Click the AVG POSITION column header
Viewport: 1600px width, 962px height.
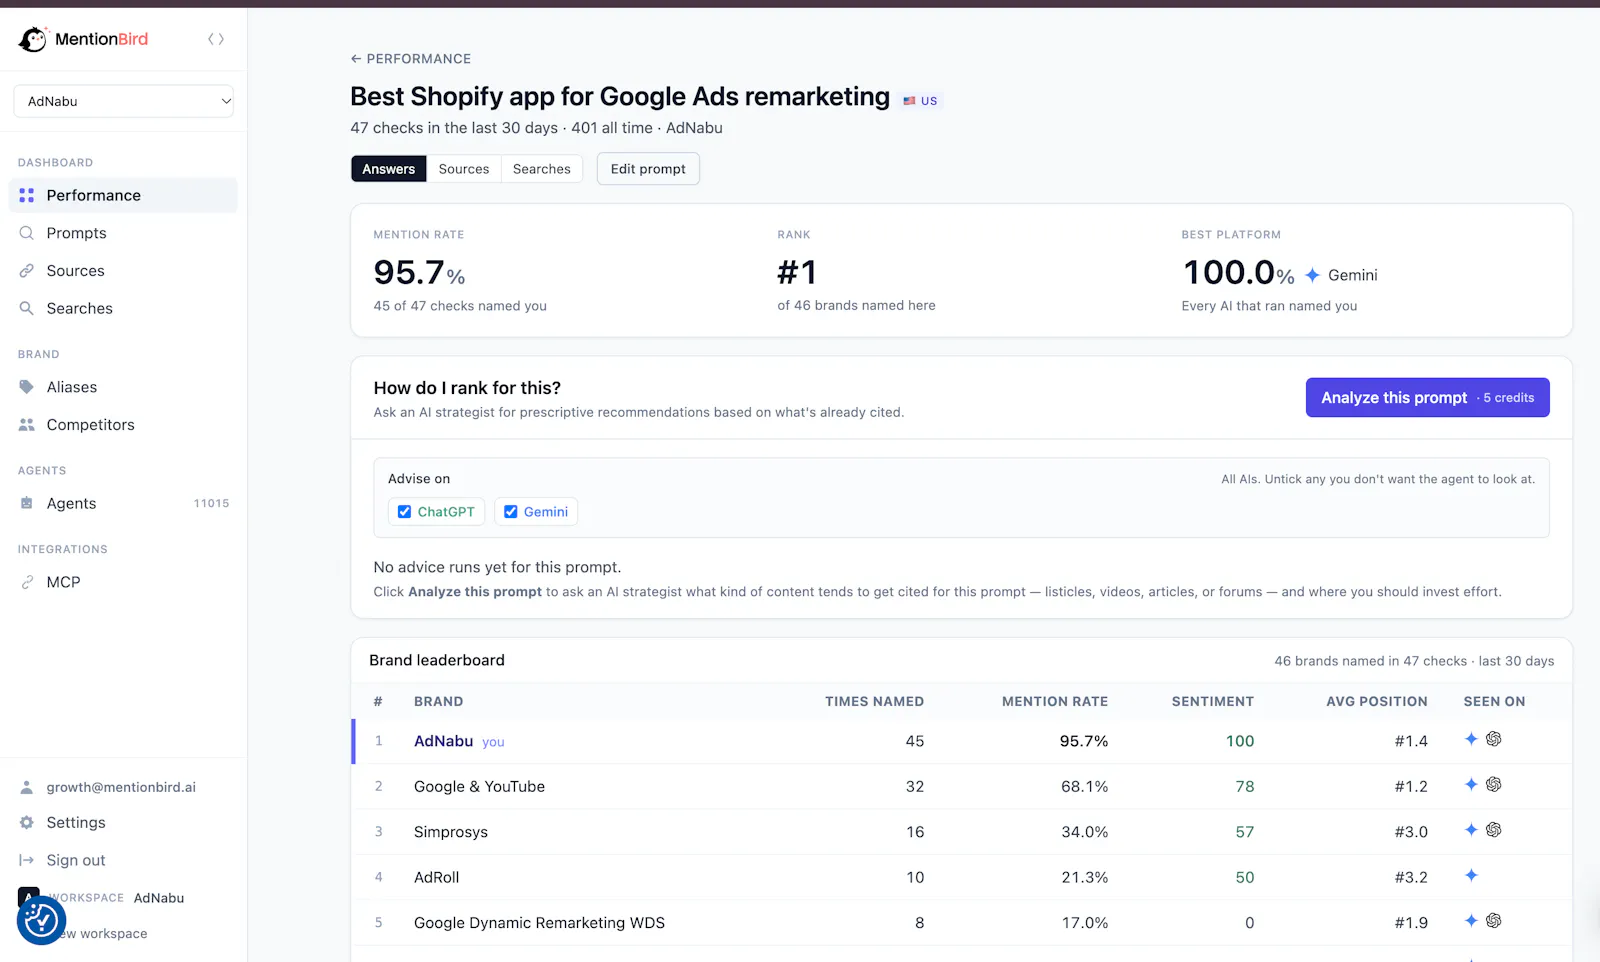coord(1377,702)
